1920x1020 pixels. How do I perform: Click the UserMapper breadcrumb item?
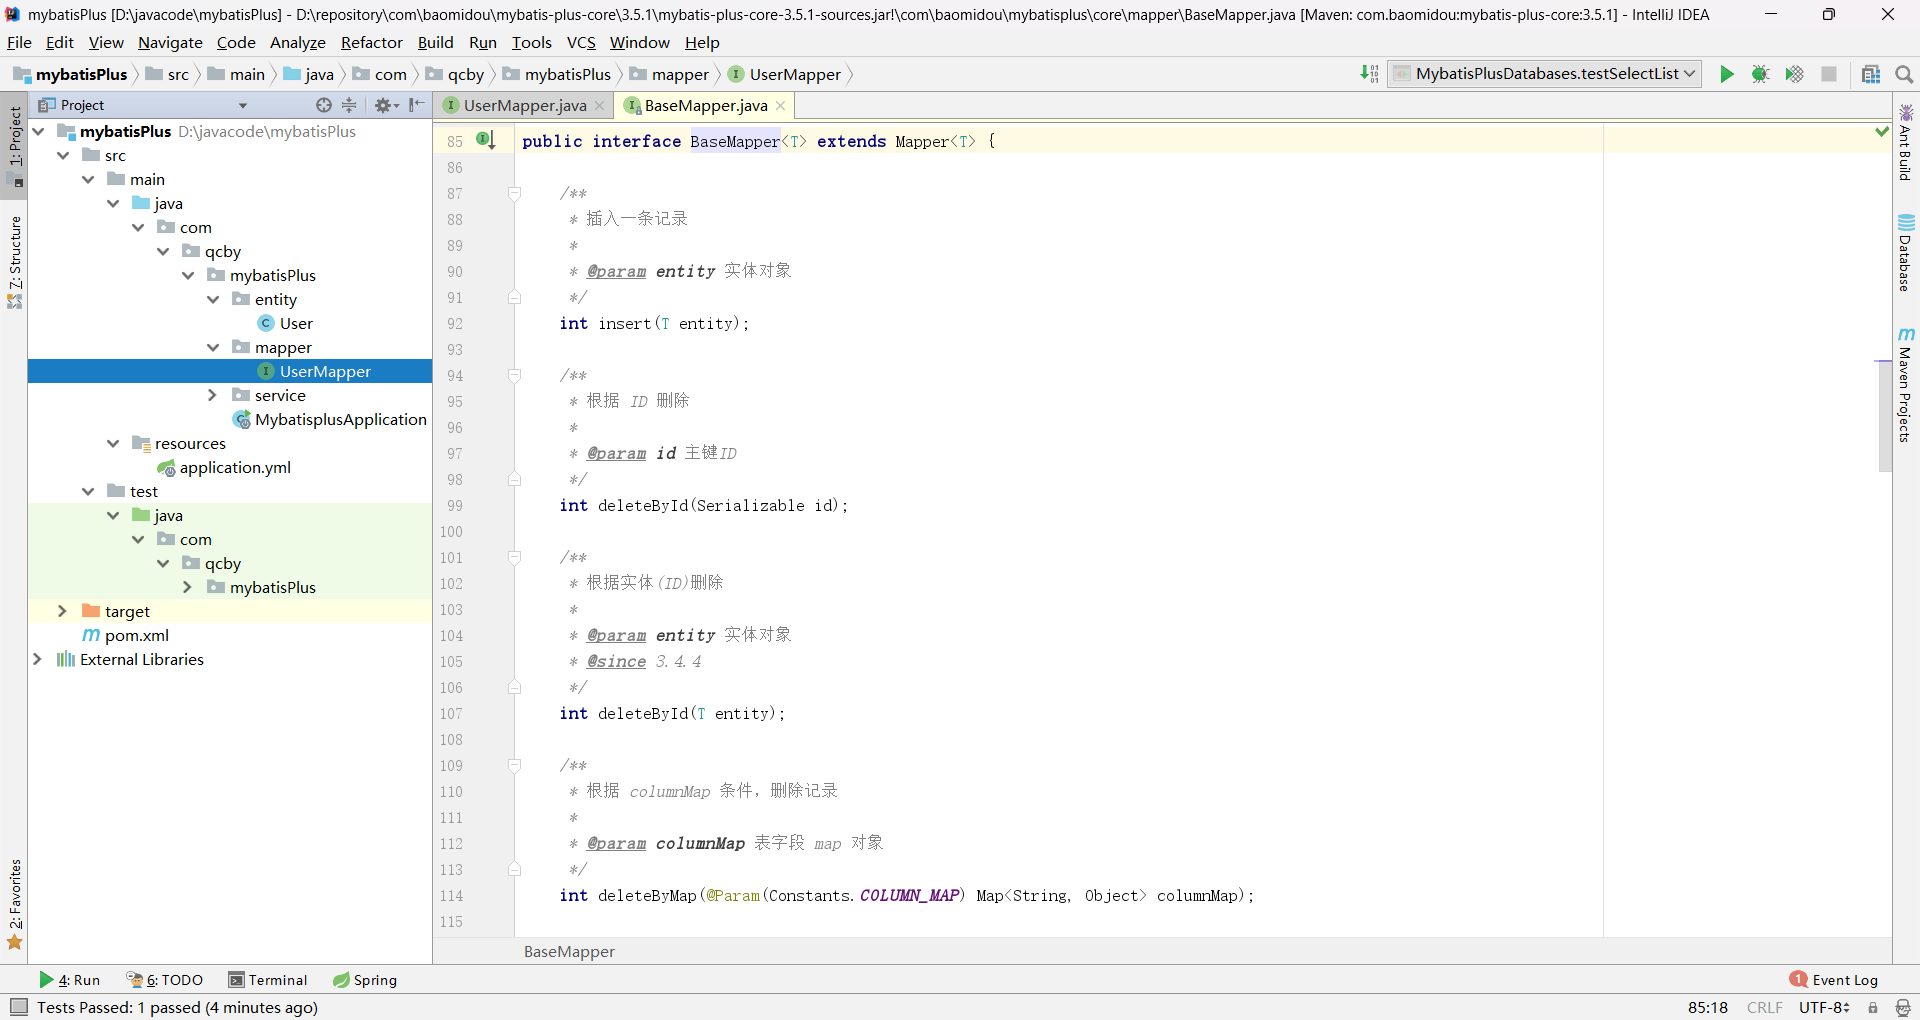(785, 74)
